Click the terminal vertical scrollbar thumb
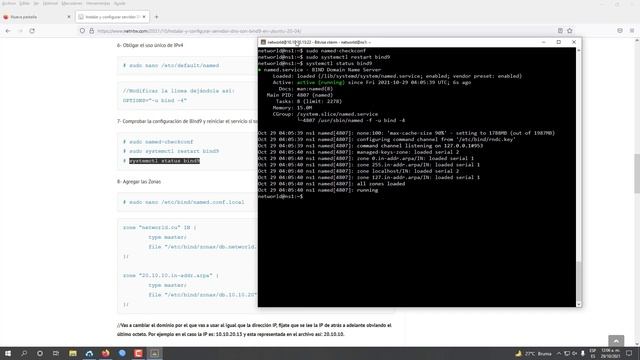The image size is (640, 360). 579,281
